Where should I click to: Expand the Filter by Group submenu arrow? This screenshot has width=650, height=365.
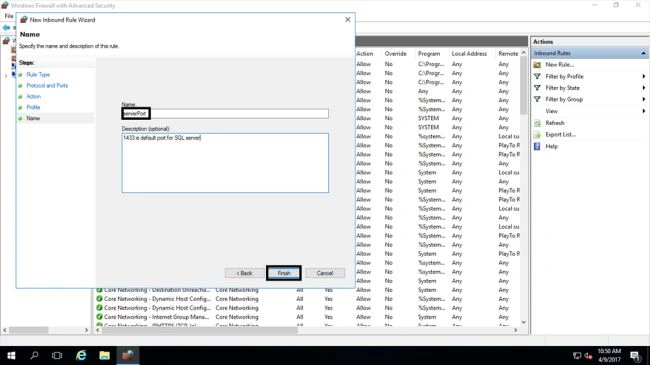pyautogui.click(x=643, y=100)
